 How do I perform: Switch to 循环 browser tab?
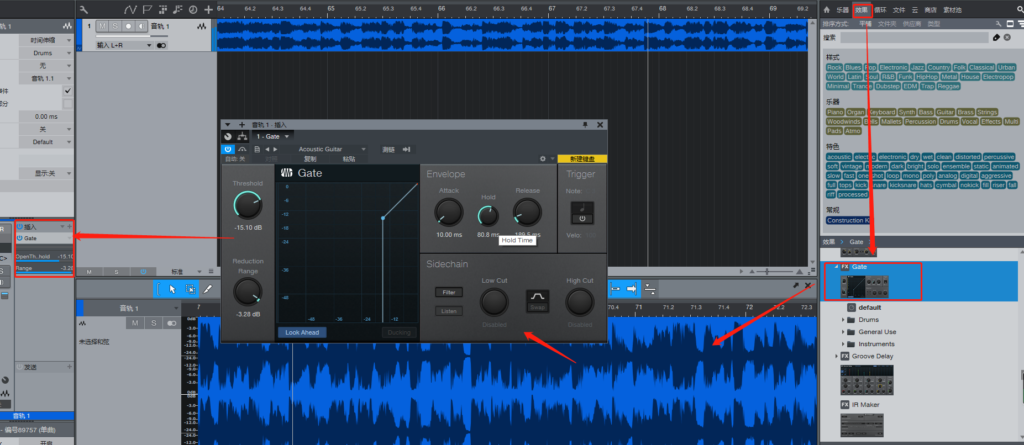[x=880, y=10]
